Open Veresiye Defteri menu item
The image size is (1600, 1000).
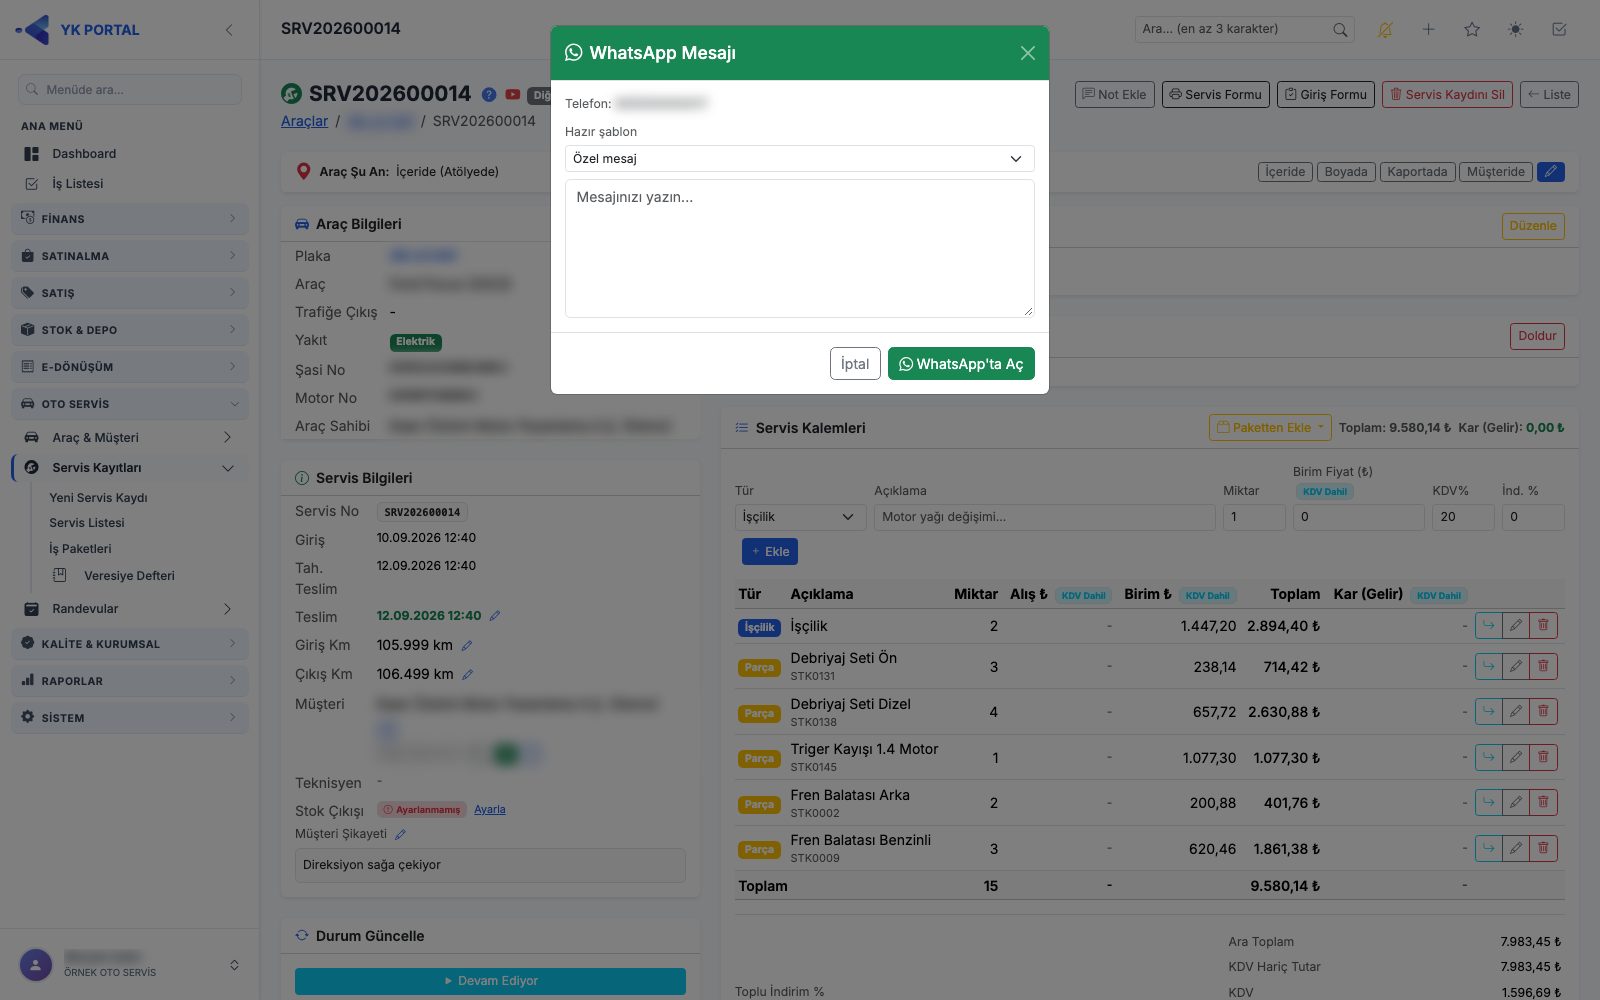point(129,576)
